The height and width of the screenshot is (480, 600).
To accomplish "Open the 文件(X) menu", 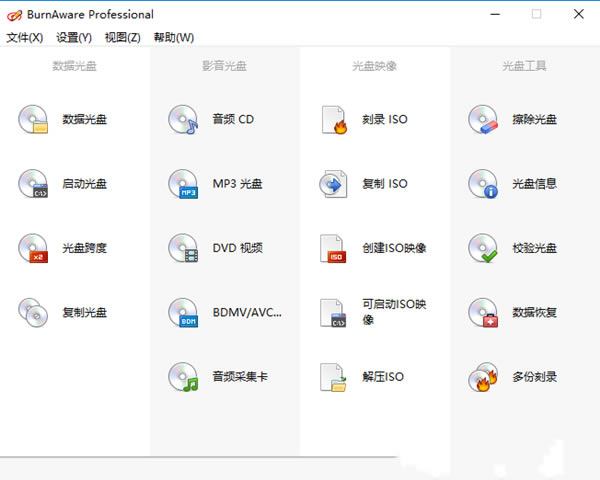I will click(x=25, y=37).
